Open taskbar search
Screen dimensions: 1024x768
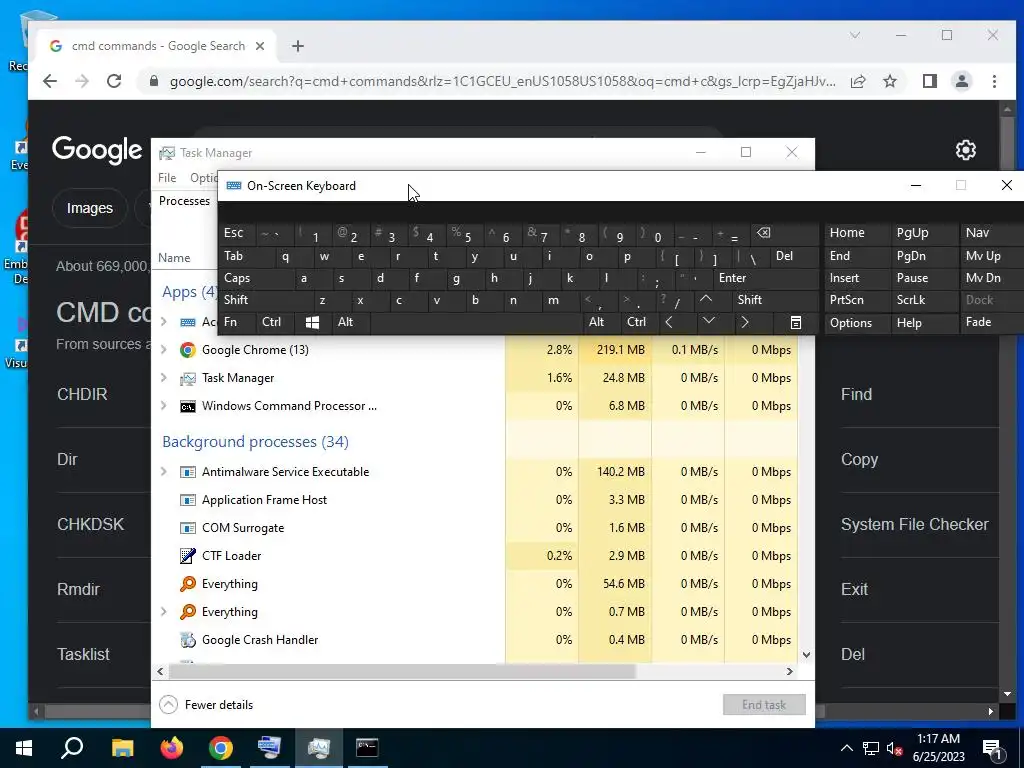tap(72, 748)
